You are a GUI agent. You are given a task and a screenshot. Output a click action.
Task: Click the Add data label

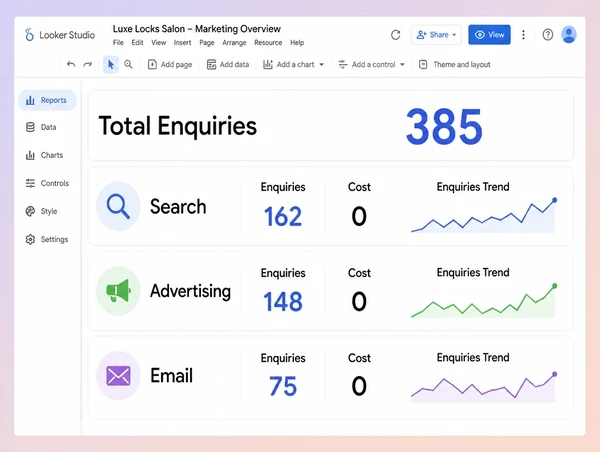click(234, 65)
